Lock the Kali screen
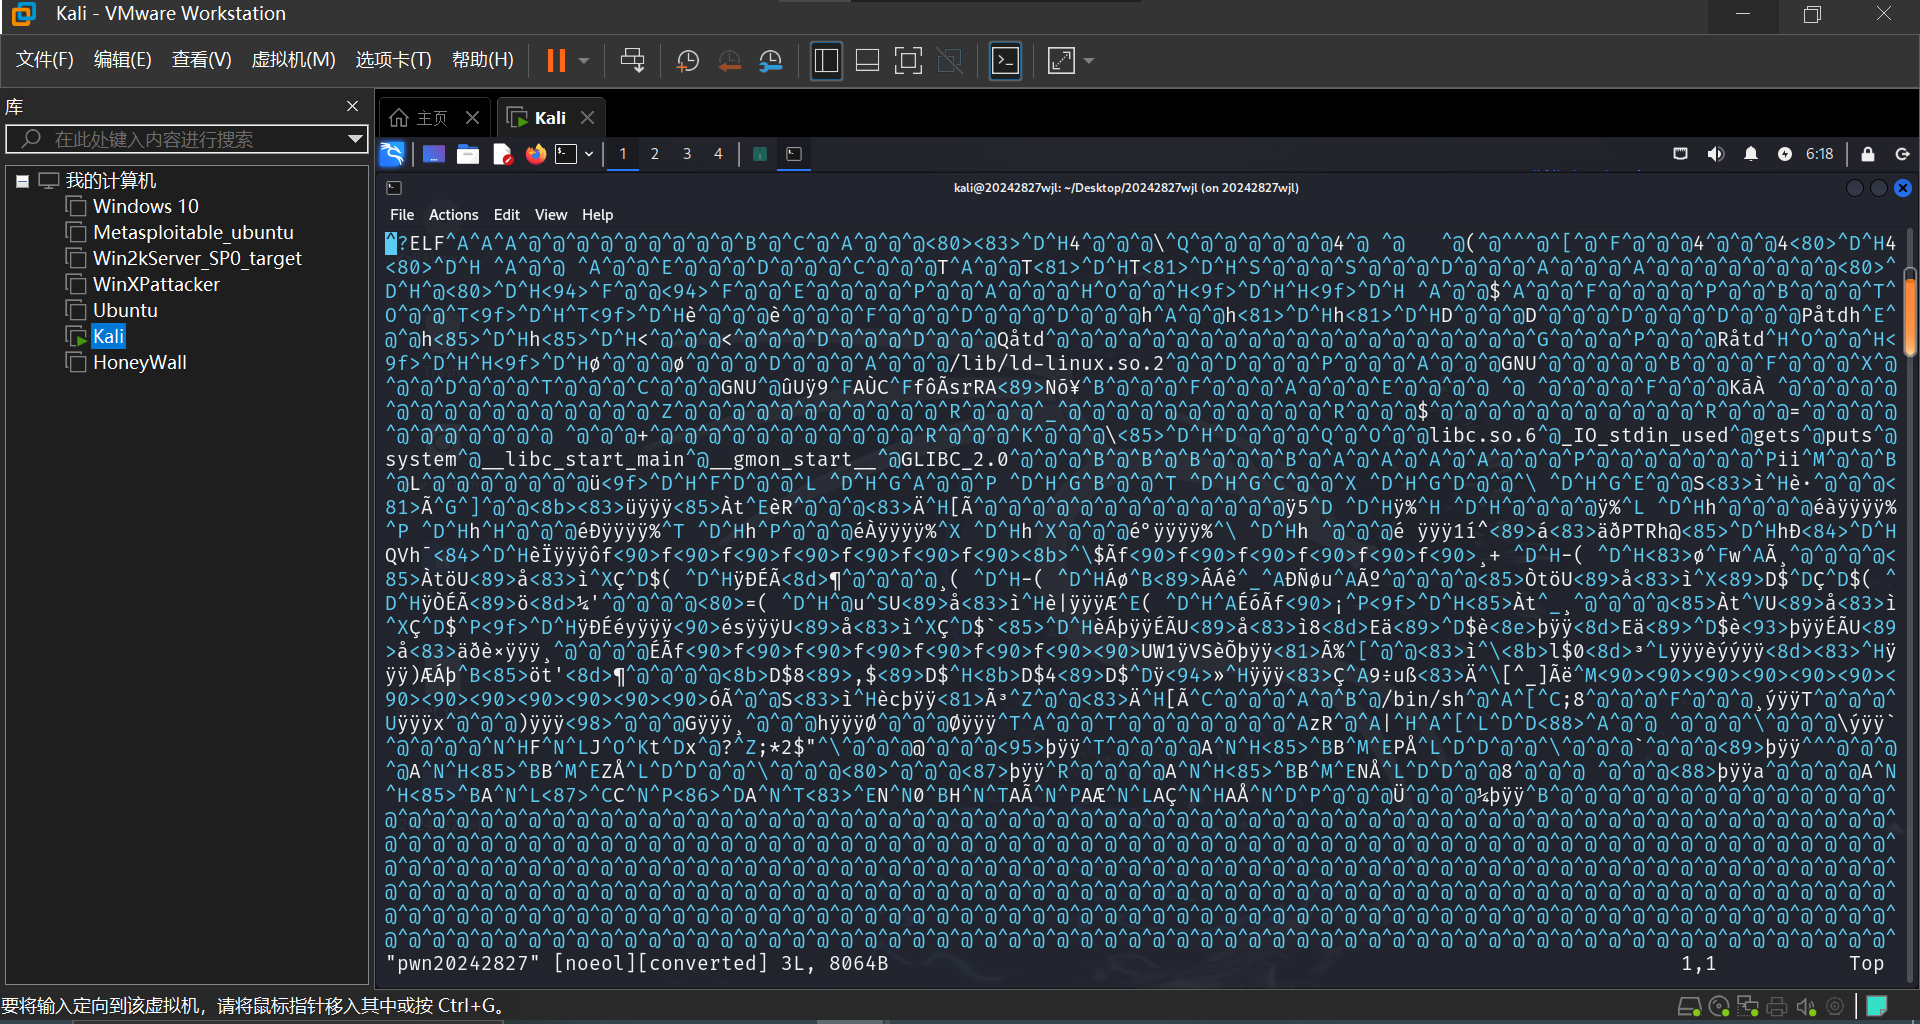The image size is (1920, 1024). (1868, 154)
